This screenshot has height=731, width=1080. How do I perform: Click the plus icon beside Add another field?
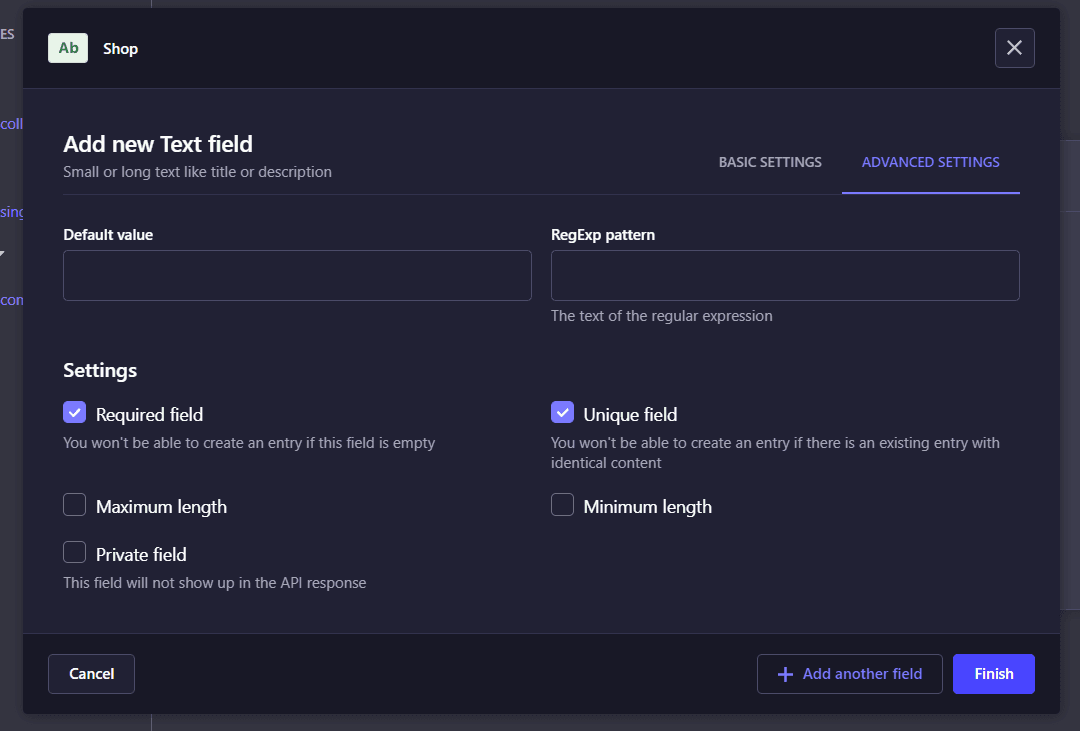[x=785, y=674]
